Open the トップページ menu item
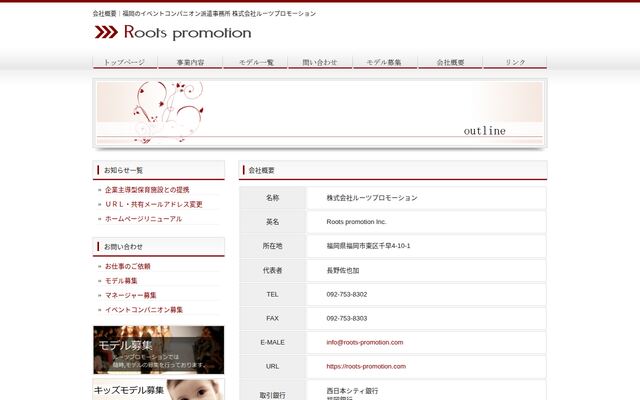The image size is (640, 400). pyautogui.click(x=125, y=62)
